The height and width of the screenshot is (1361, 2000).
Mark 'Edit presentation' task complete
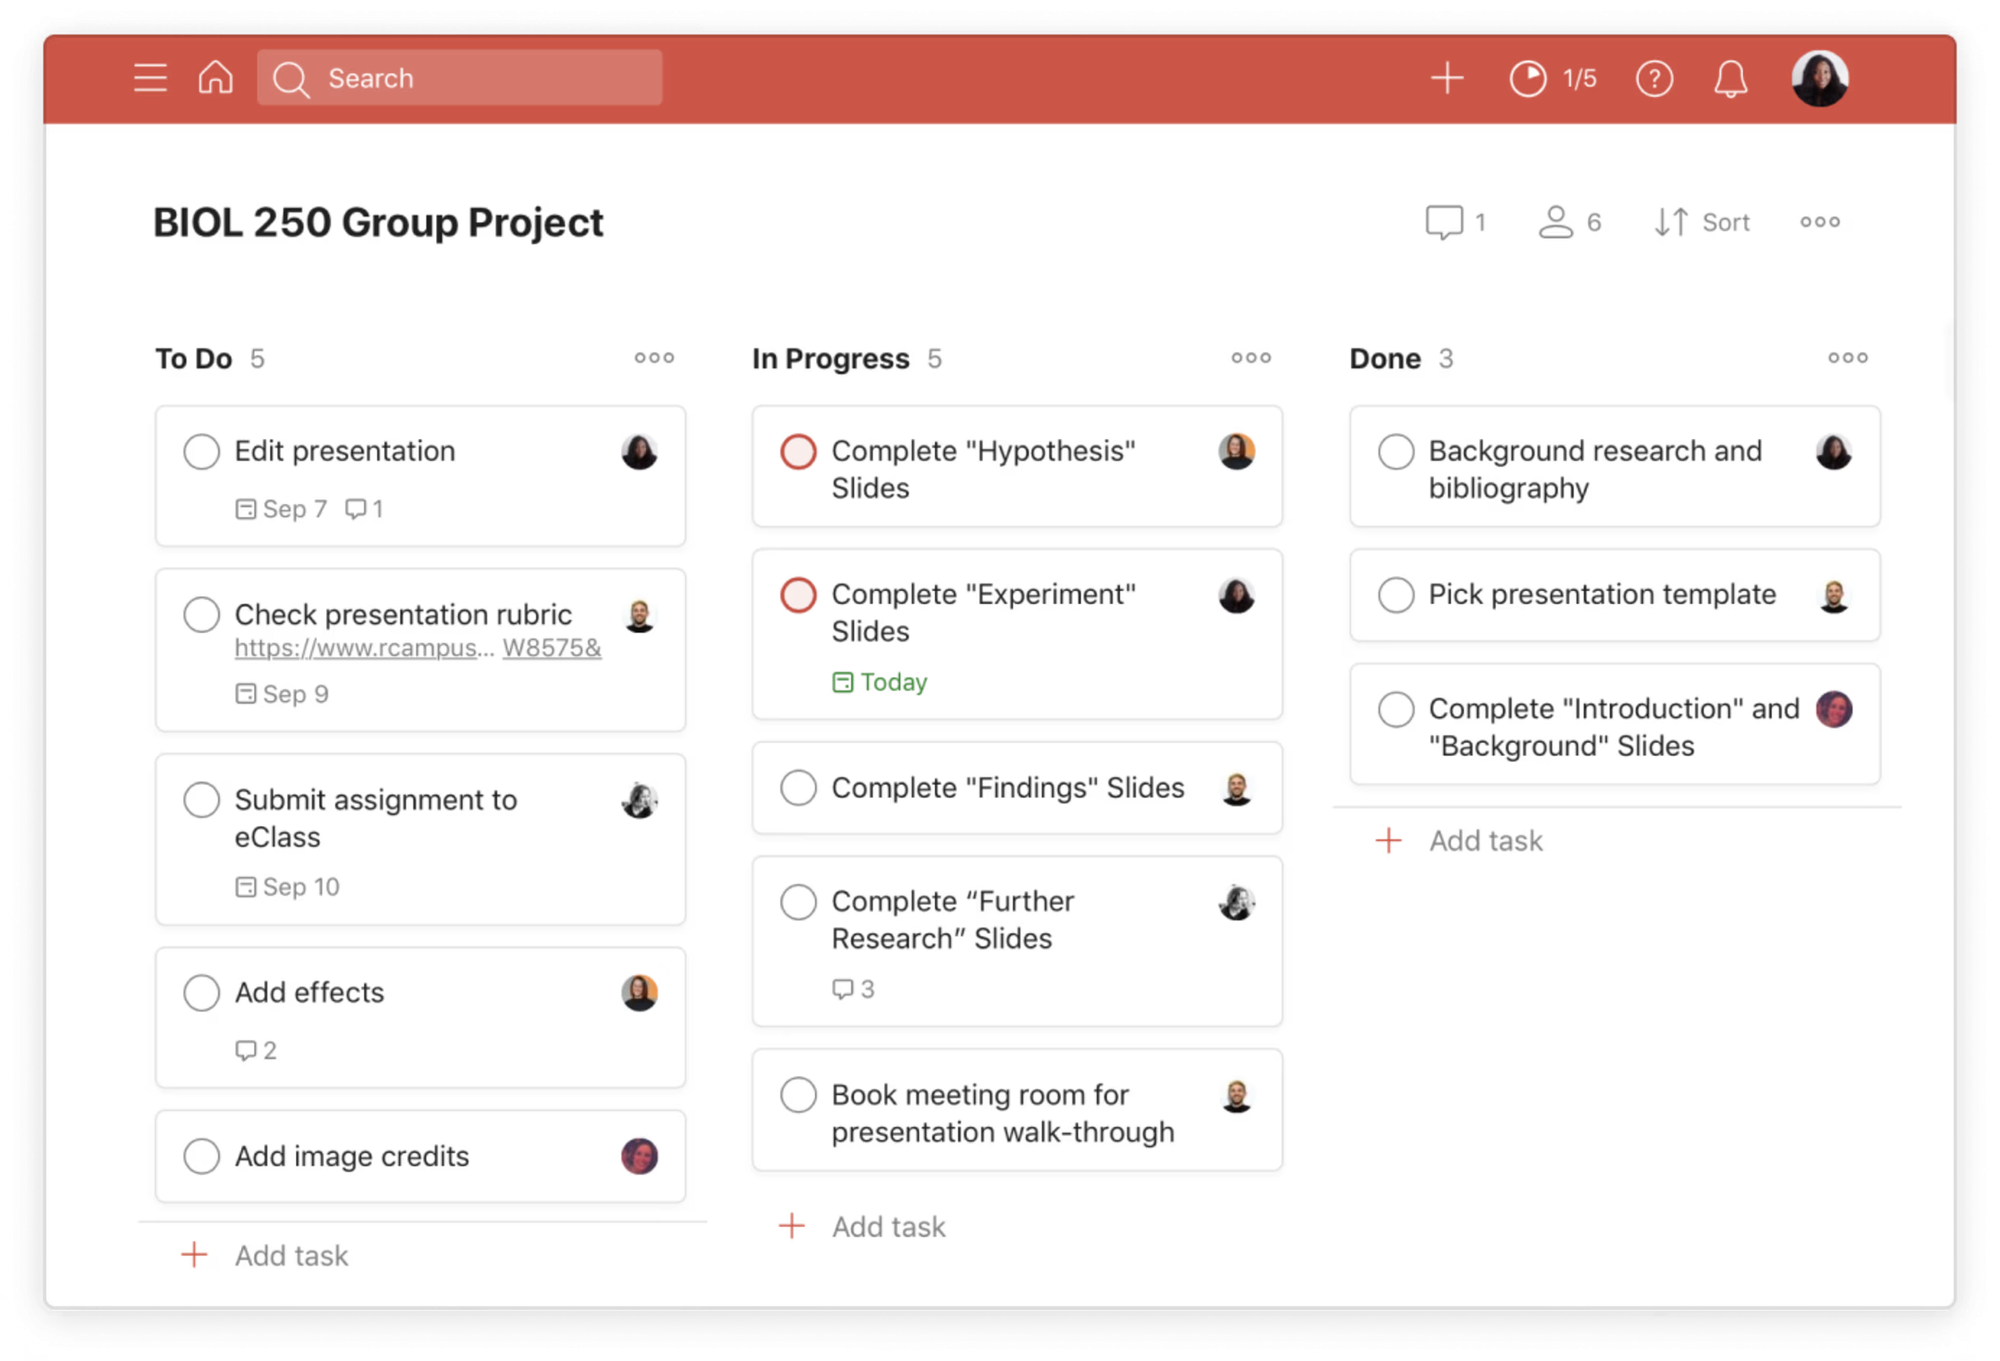pyautogui.click(x=201, y=452)
